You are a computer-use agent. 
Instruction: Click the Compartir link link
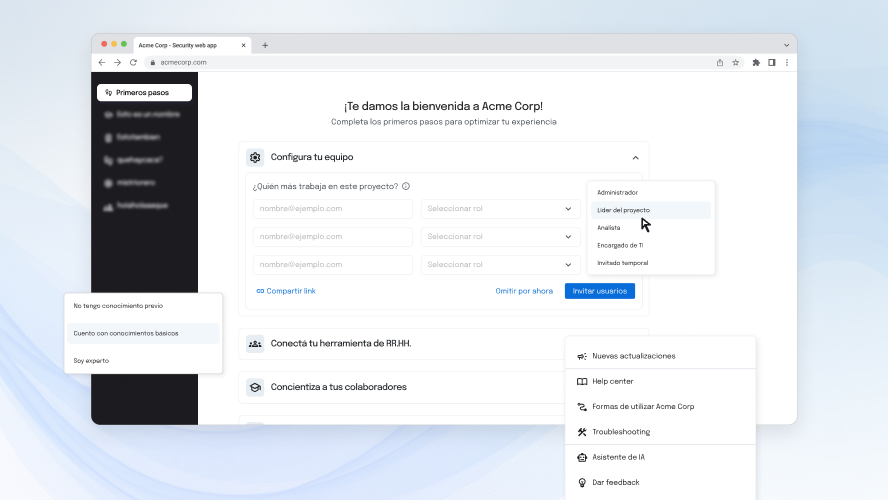286,291
